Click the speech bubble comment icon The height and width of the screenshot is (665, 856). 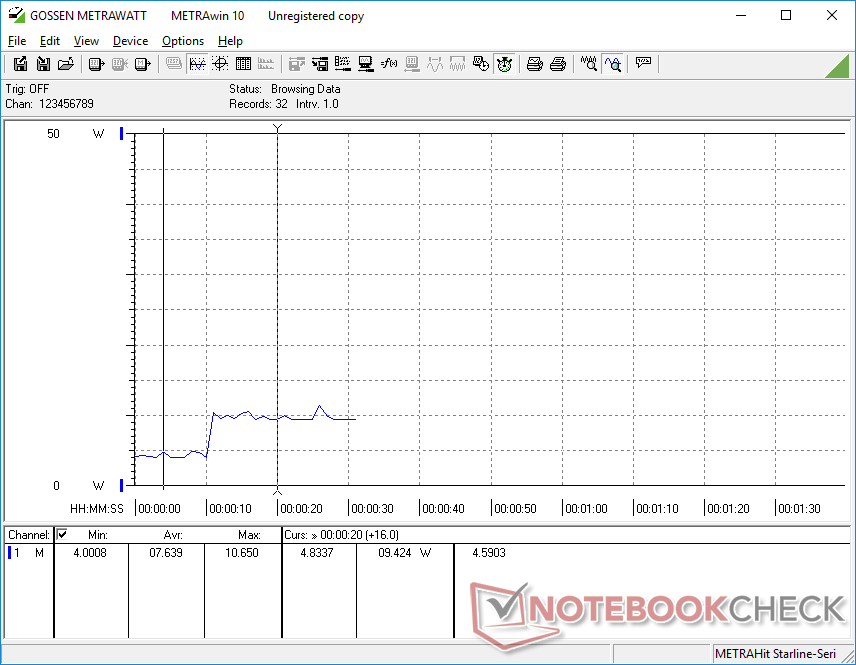click(643, 63)
